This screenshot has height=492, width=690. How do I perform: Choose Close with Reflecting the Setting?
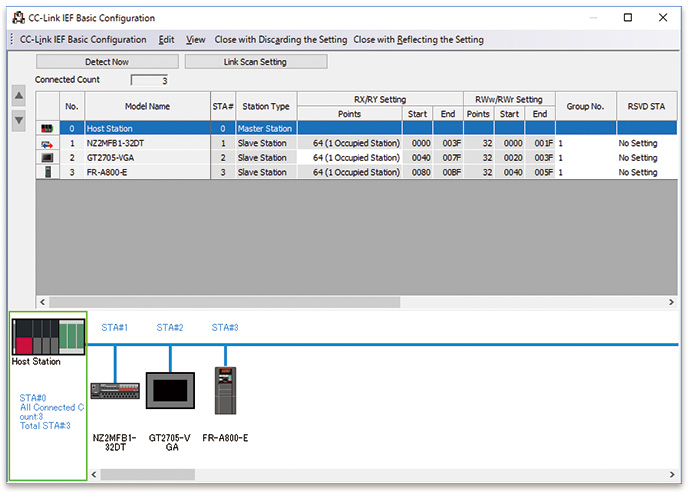tap(418, 40)
